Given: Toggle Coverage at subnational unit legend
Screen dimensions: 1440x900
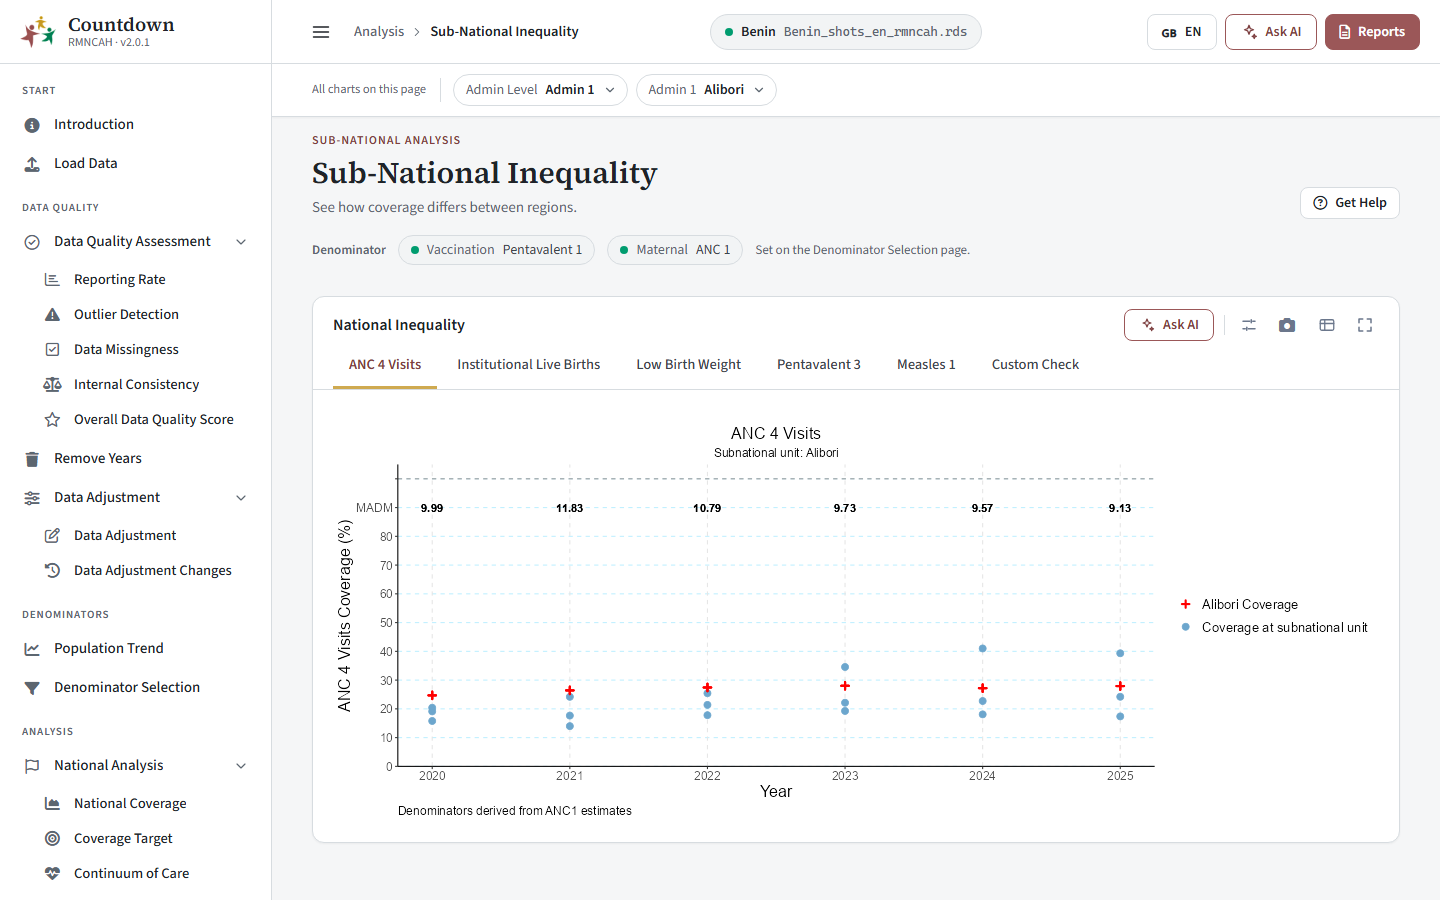Looking at the screenshot, I should coord(1274,628).
